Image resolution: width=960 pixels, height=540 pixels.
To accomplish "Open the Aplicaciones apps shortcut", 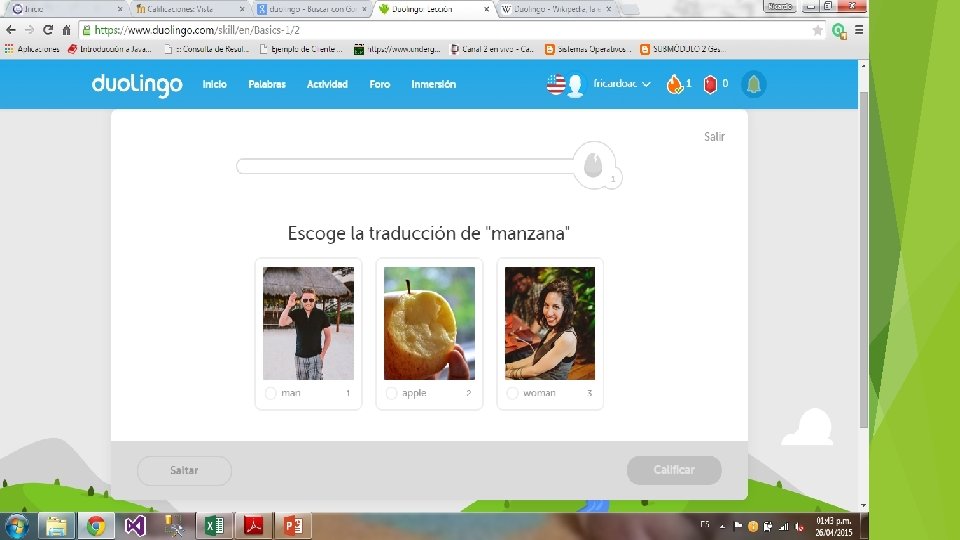I will [32, 49].
